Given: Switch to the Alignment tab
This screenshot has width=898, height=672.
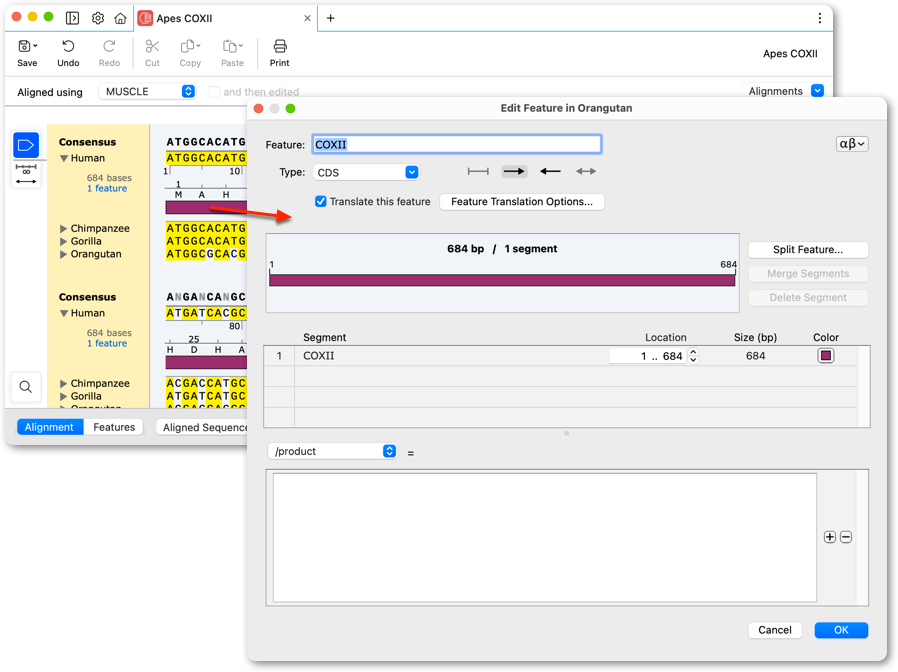Looking at the screenshot, I should pos(49,427).
